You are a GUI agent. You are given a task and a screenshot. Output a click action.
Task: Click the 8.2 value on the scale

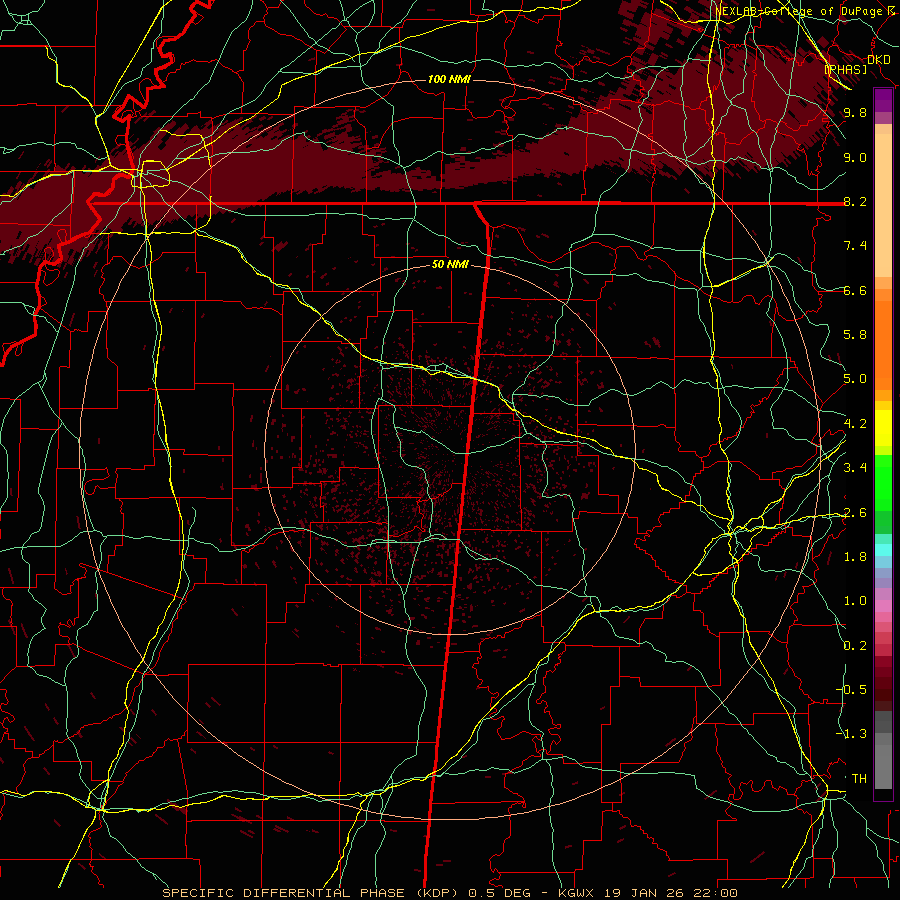(x=855, y=201)
